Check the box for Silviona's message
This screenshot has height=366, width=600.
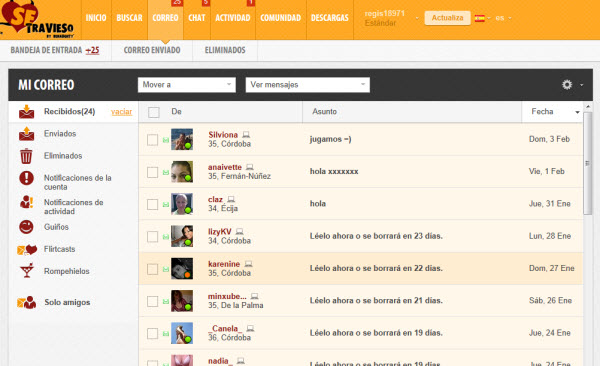(152, 140)
